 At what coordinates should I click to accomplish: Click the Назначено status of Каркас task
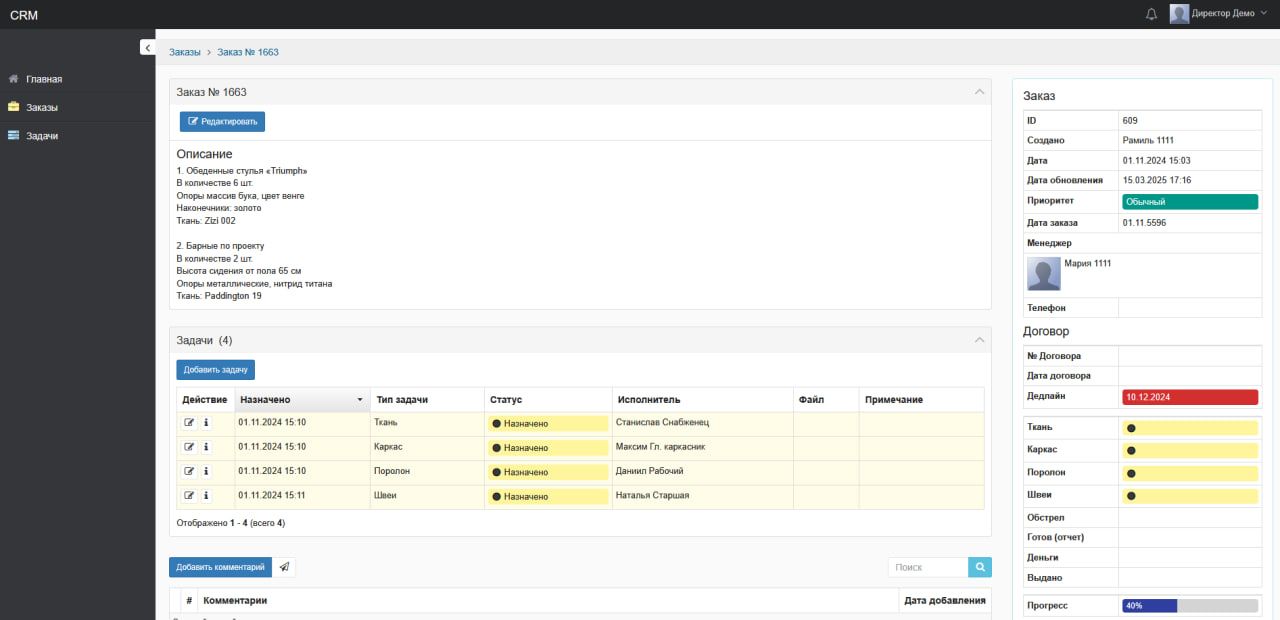[x=548, y=448]
